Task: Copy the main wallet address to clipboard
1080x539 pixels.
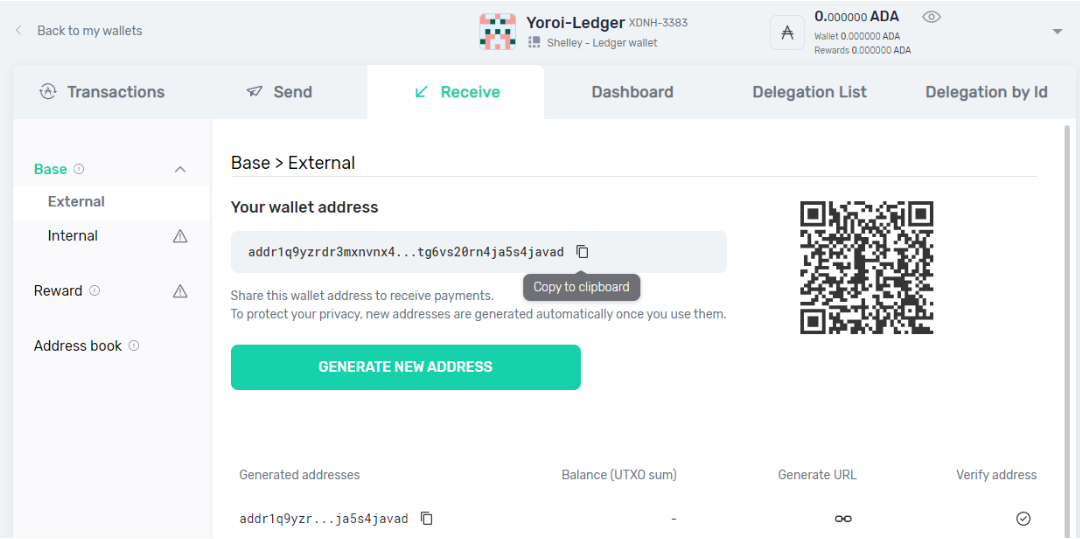Action: [582, 252]
